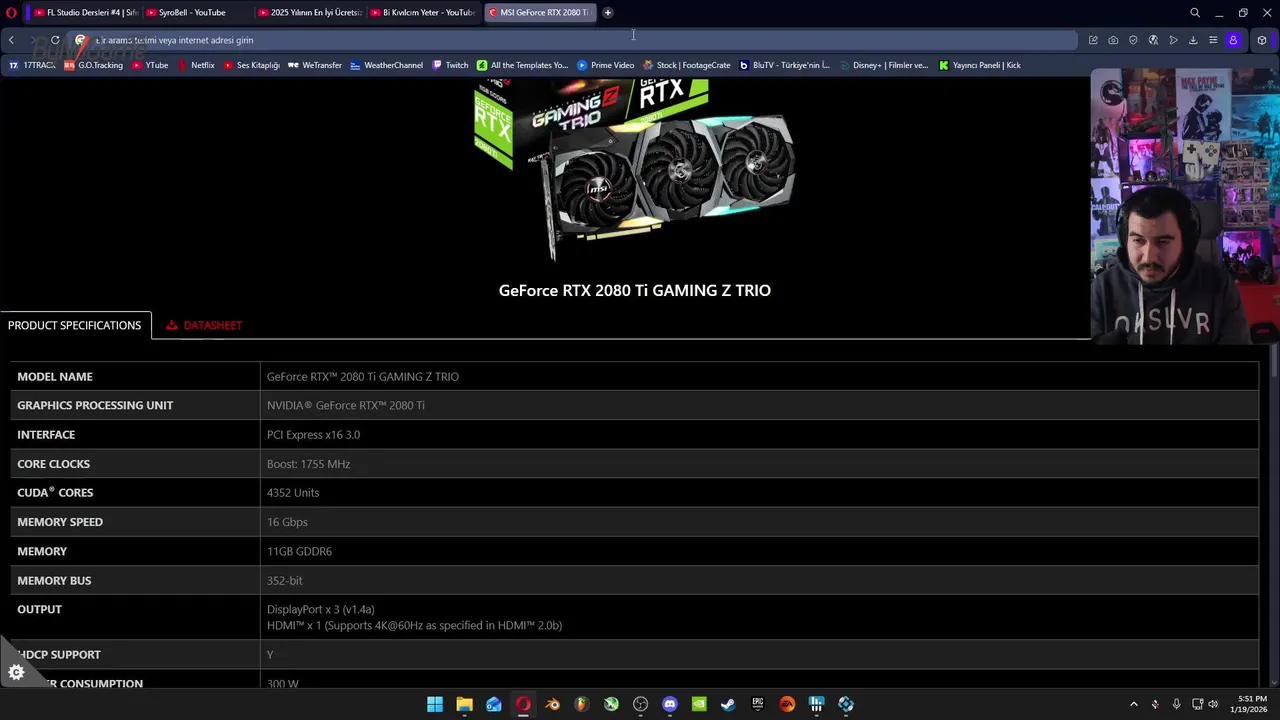Click 'GeForce RTX 2080 Ti GAMING Z TRIO' heading
The height and width of the screenshot is (720, 1280).
click(x=635, y=290)
